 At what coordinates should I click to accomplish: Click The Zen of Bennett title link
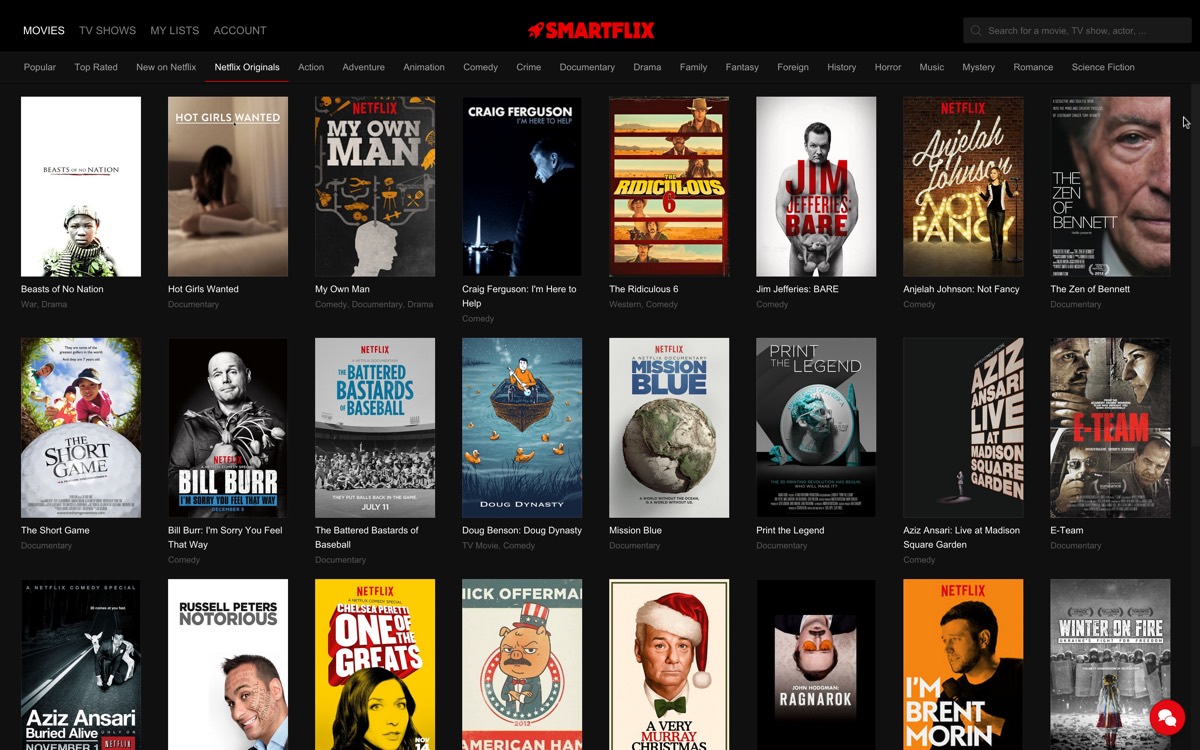pyautogui.click(x=1090, y=289)
